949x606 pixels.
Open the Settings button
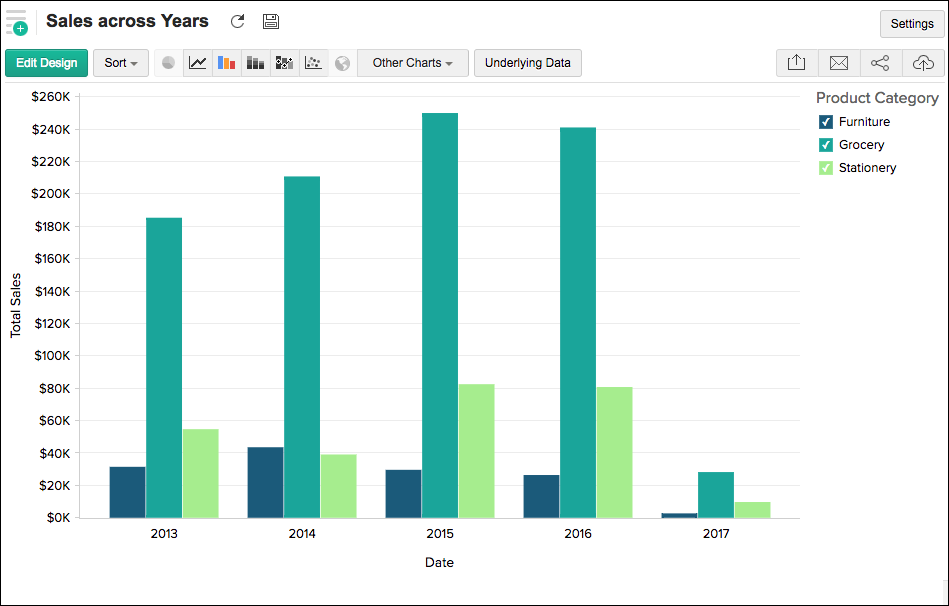click(911, 24)
